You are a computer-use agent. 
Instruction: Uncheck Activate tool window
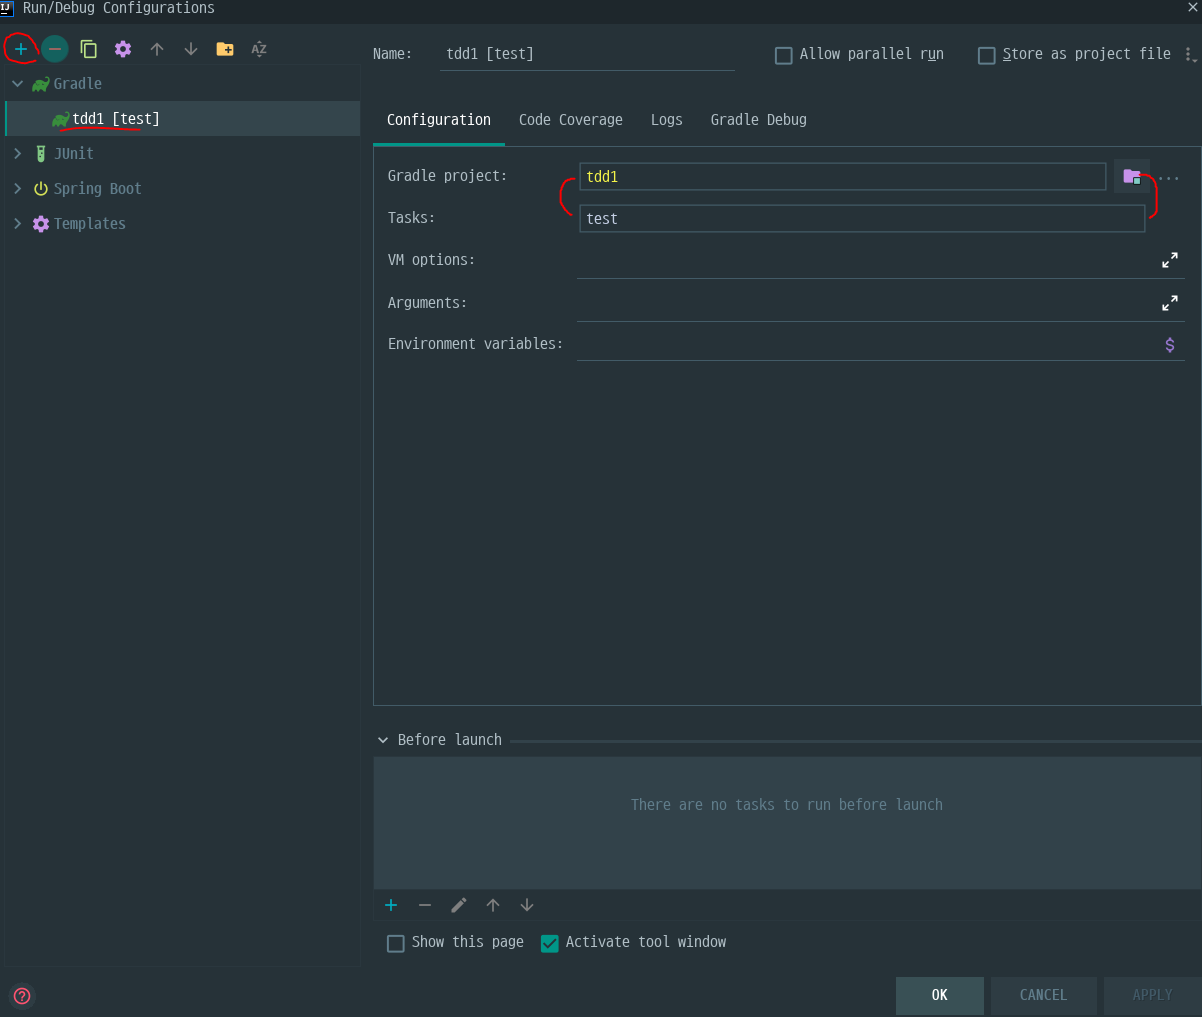point(549,943)
